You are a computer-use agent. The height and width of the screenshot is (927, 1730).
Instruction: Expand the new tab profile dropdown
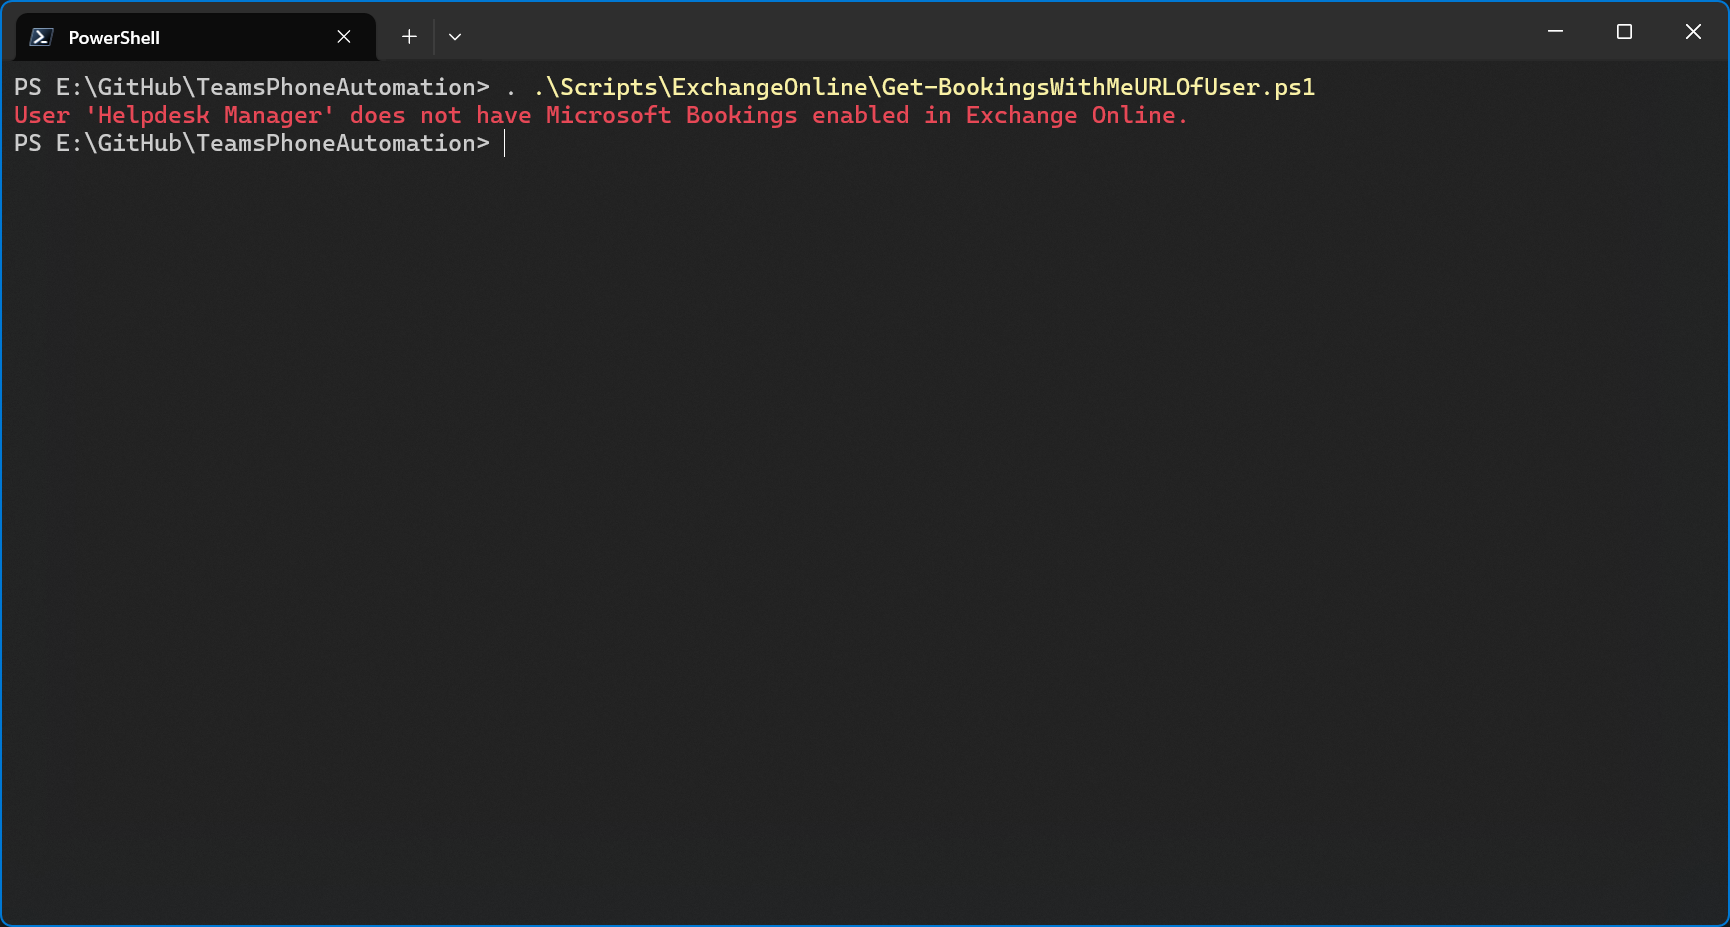pyautogui.click(x=455, y=37)
